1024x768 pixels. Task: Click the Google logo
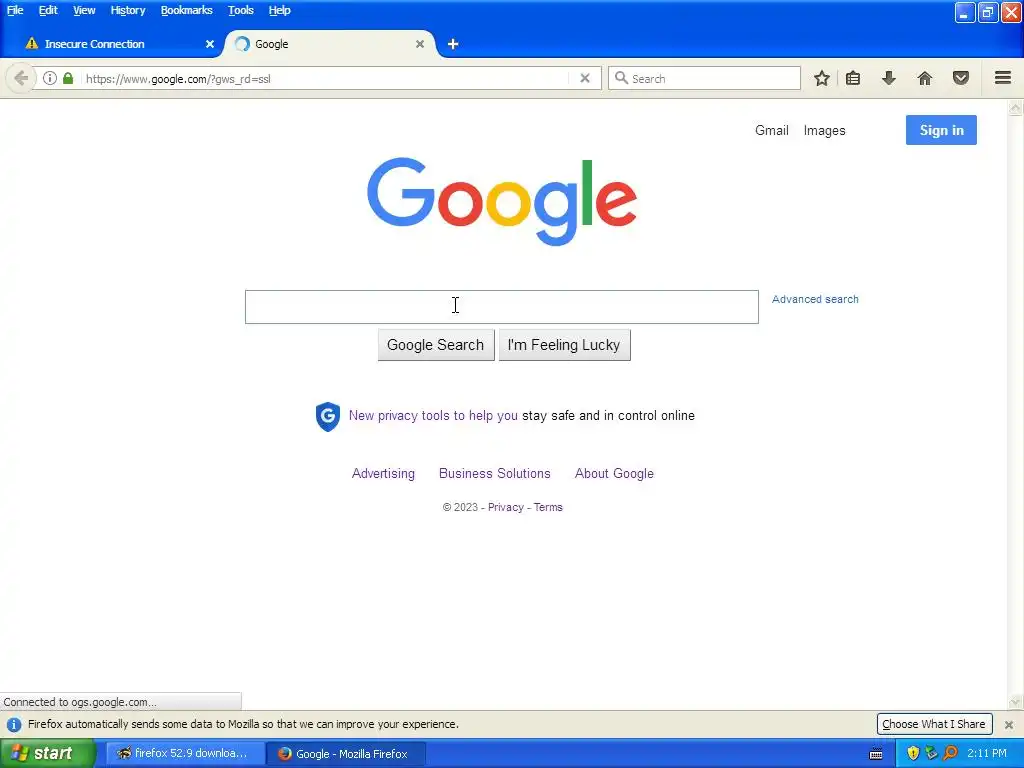(x=502, y=201)
